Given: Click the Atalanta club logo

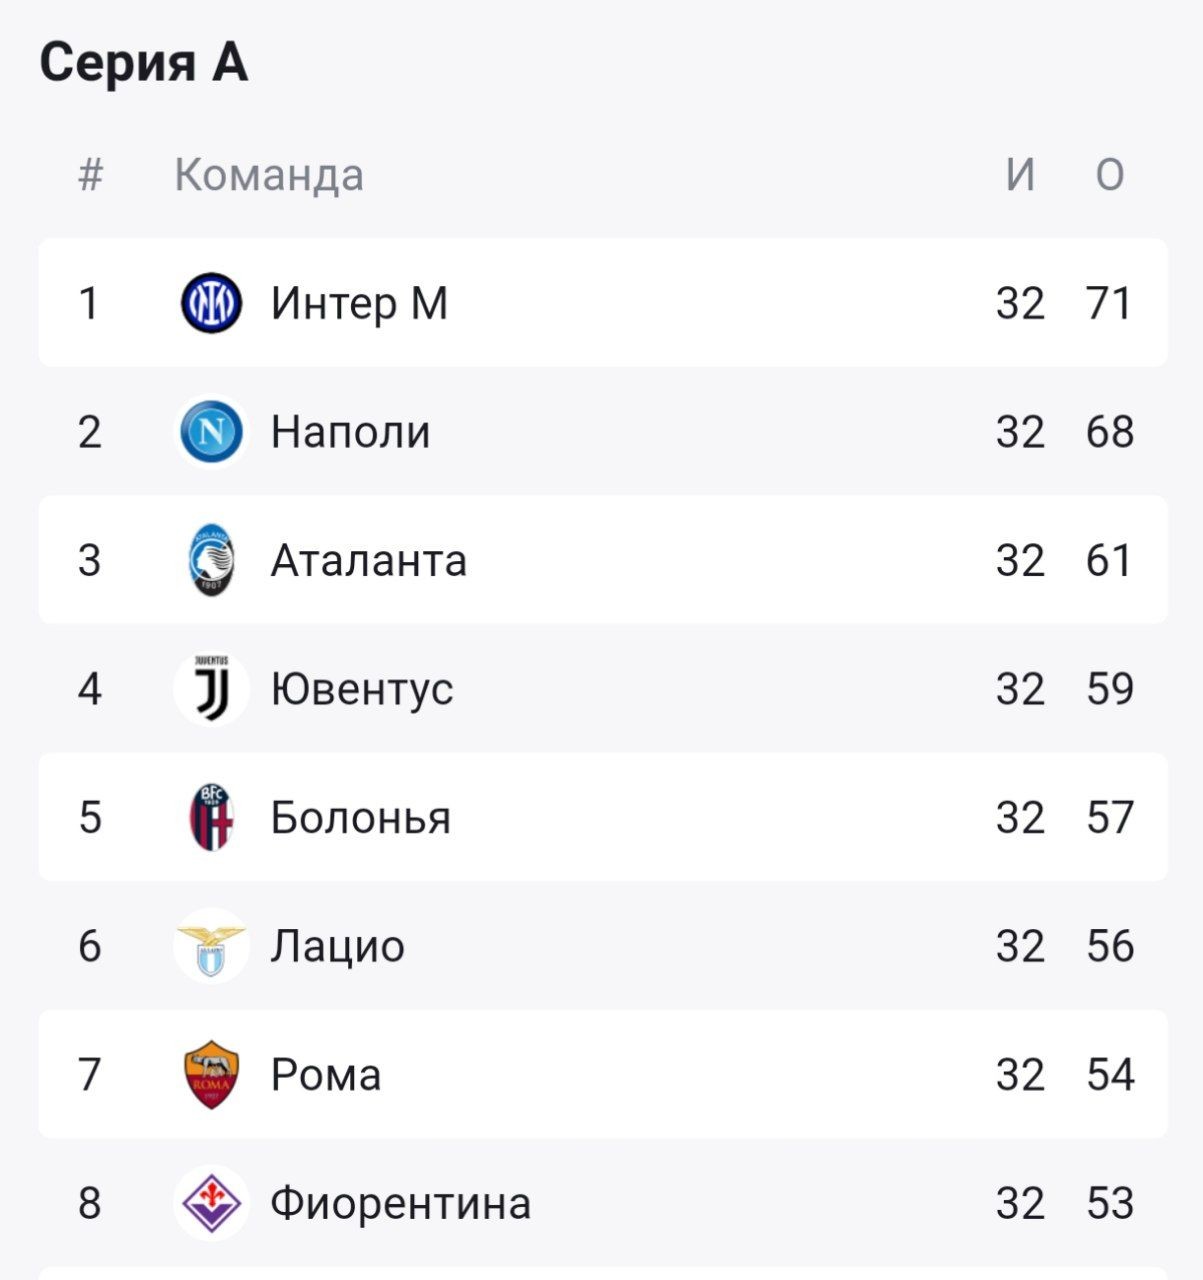Looking at the screenshot, I should 211,560.
